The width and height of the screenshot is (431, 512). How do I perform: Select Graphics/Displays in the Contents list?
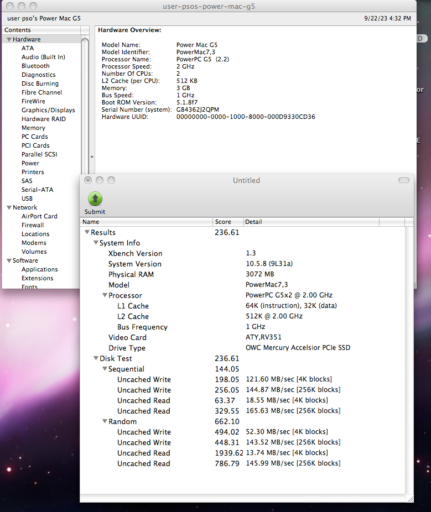click(x=48, y=110)
